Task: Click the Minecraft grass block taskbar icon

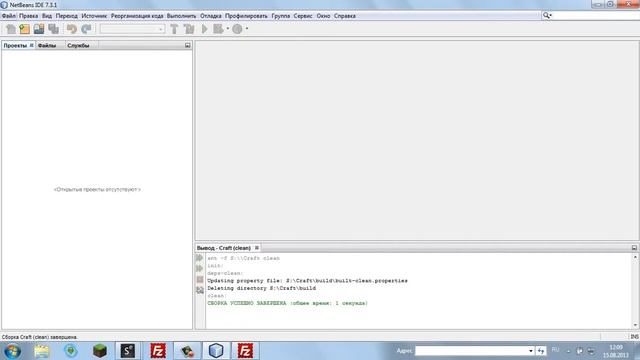Action: (100, 351)
